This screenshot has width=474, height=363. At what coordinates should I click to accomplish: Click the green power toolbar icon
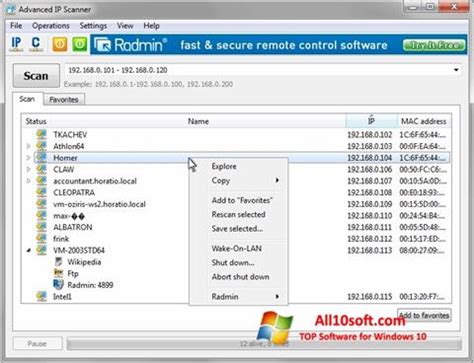[80, 44]
